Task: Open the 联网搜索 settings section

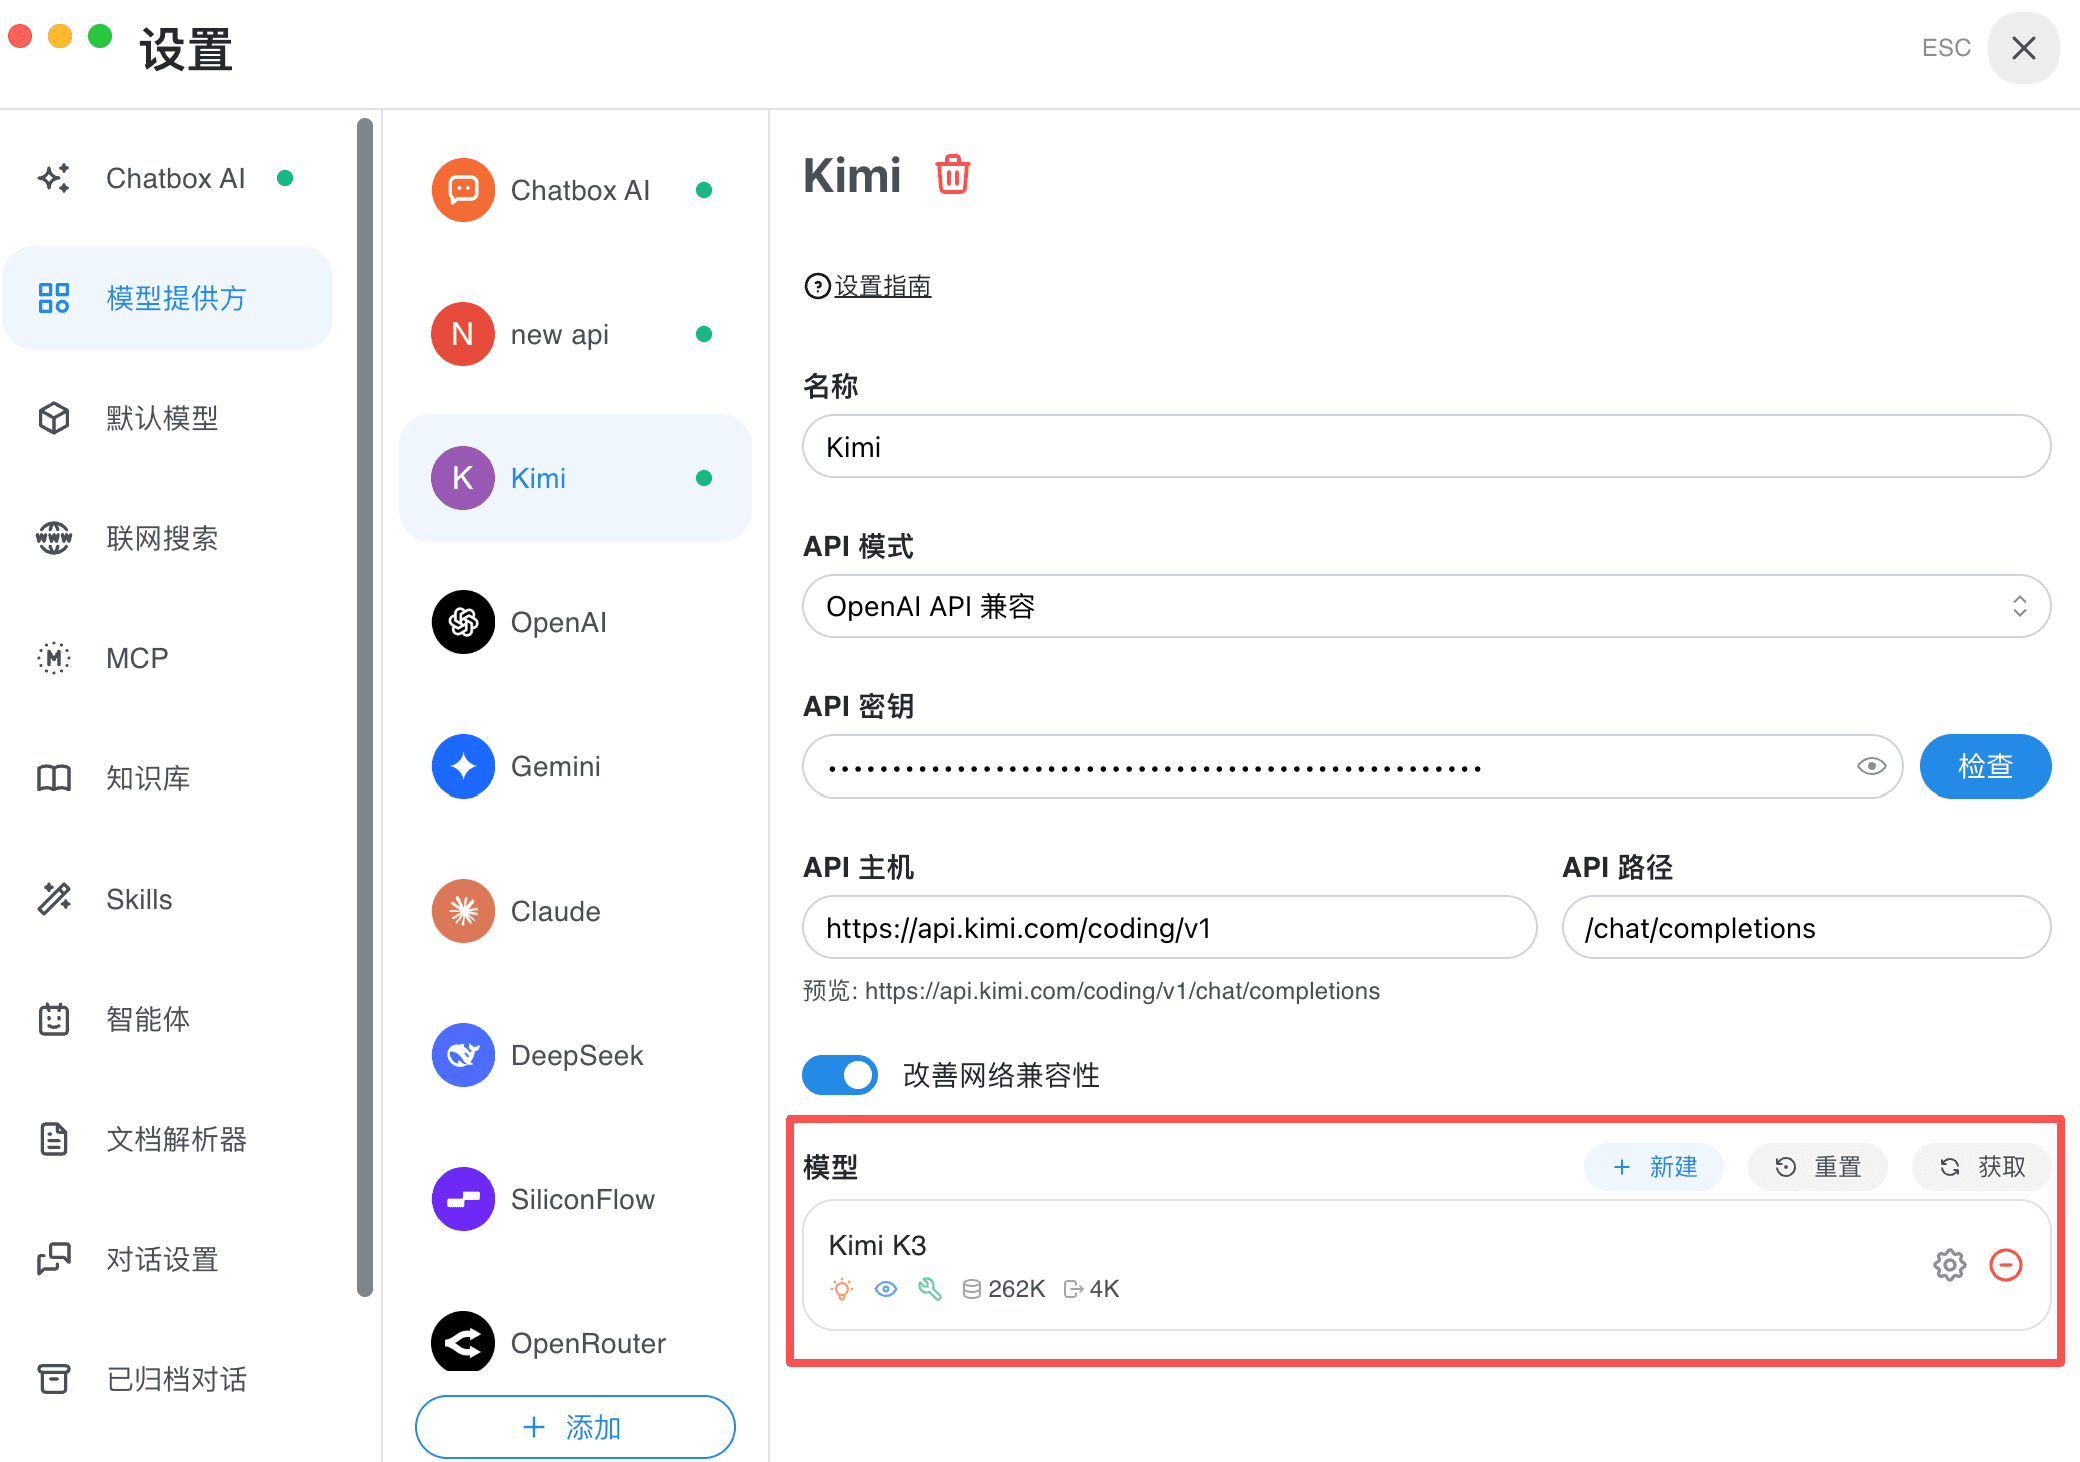Action: [x=168, y=538]
